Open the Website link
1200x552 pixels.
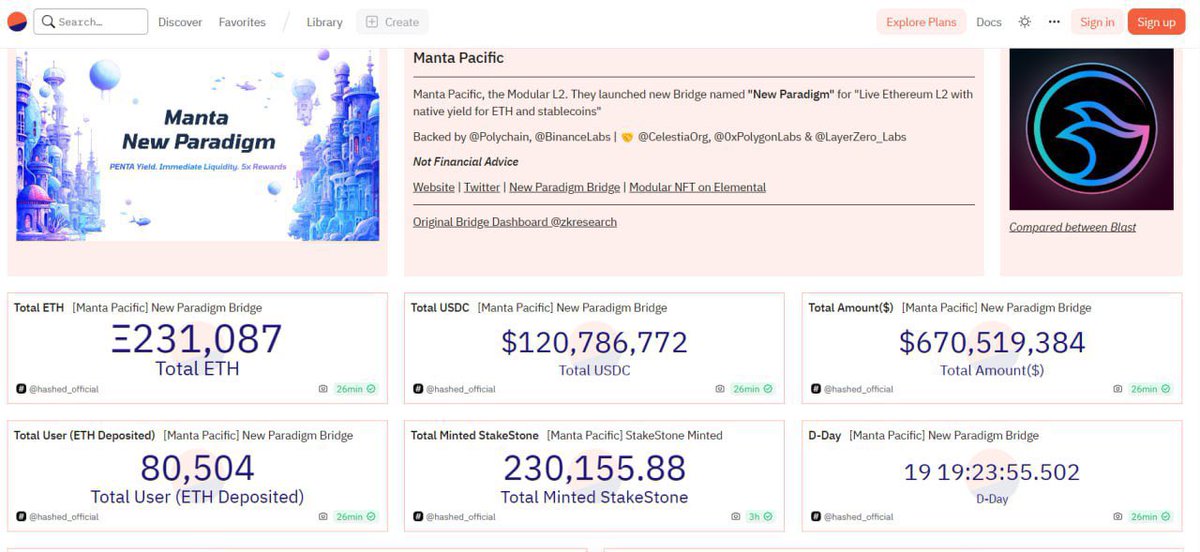click(x=434, y=187)
